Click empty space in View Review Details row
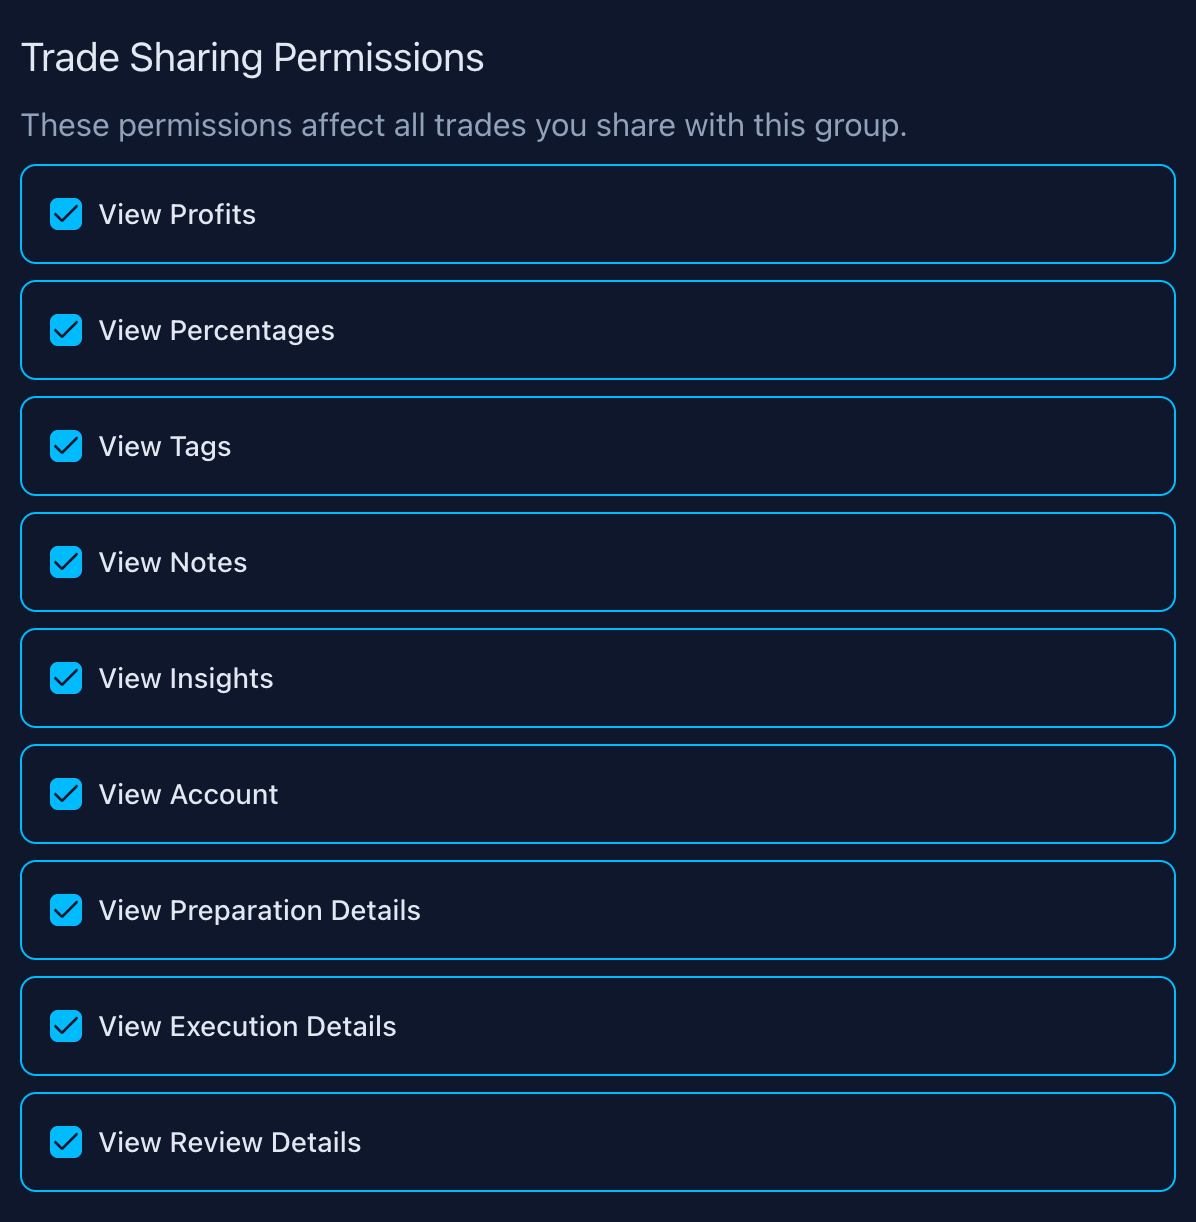Image resolution: width=1196 pixels, height=1222 pixels. tap(750, 1142)
